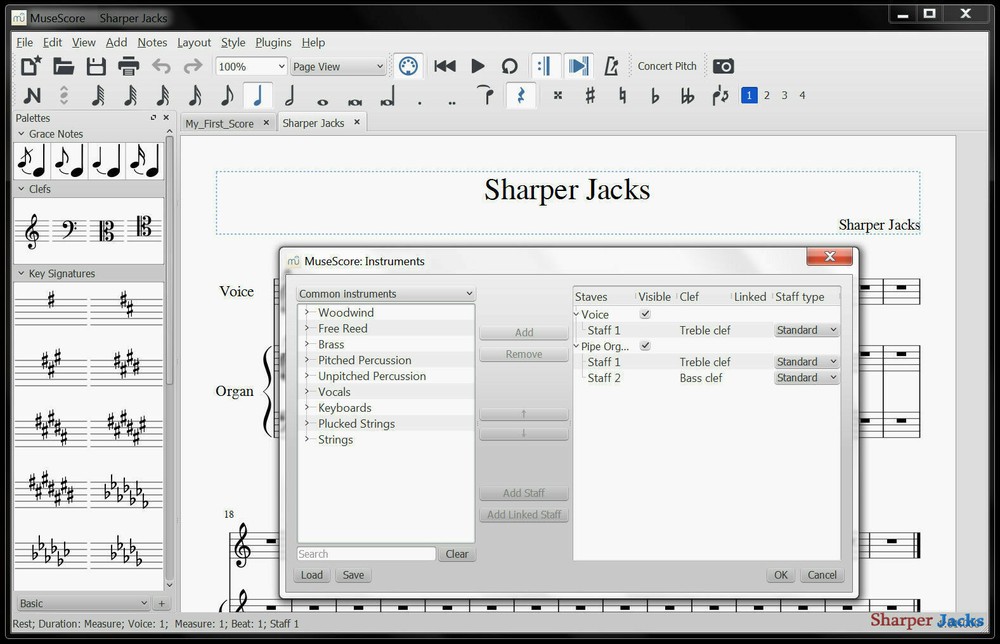
Task: Open the Plugins menu
Action: point(272,42)
